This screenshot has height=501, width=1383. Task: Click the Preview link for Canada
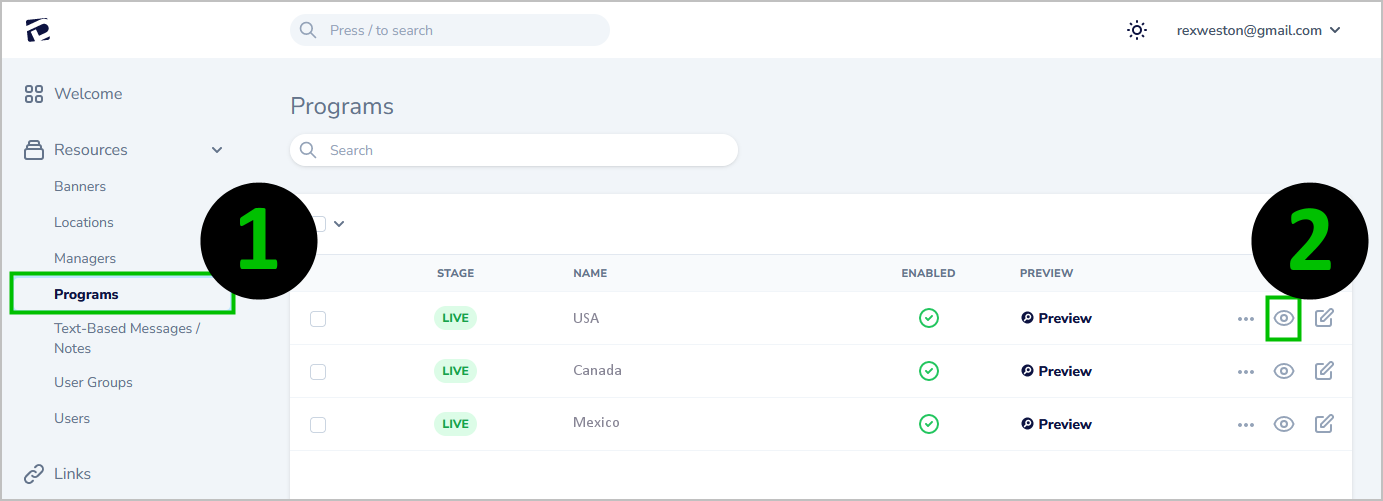click(x=1056, y=371)
